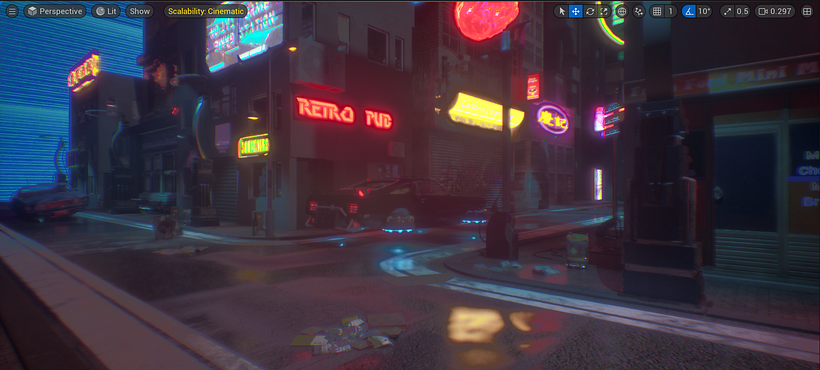The height and width of the screenshot is (370, 820).
Task: Open the viewport options hamburger menu
Action: point(12,11)
